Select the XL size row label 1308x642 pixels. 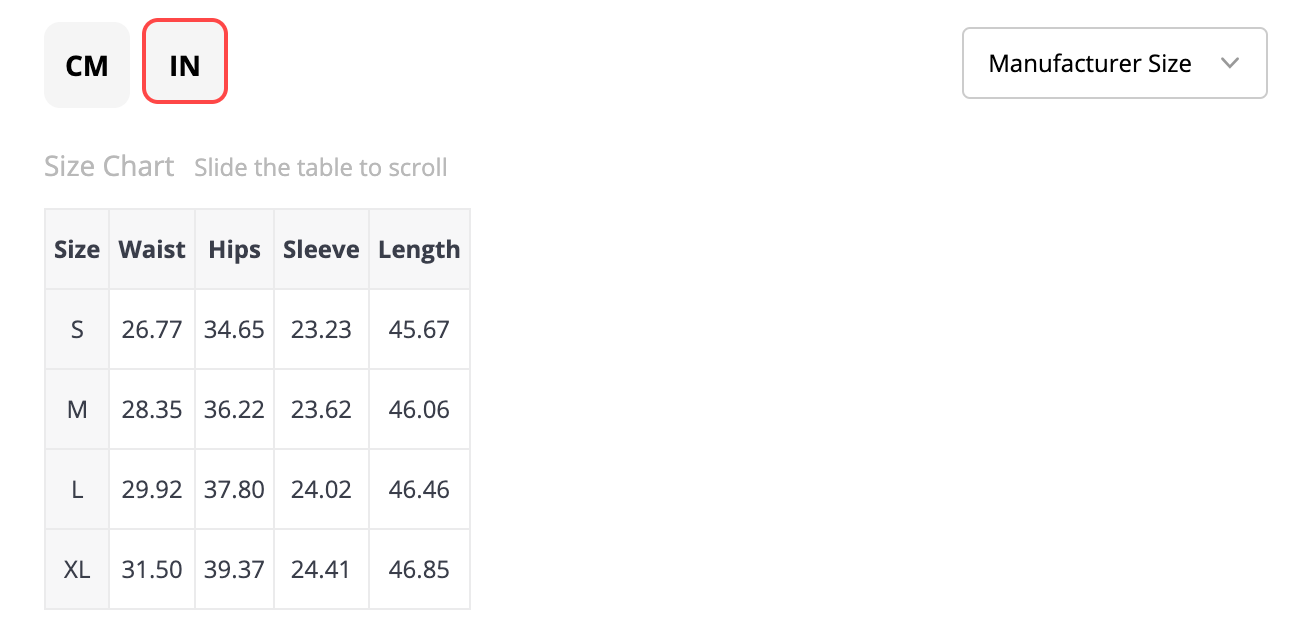coord(77,570)
